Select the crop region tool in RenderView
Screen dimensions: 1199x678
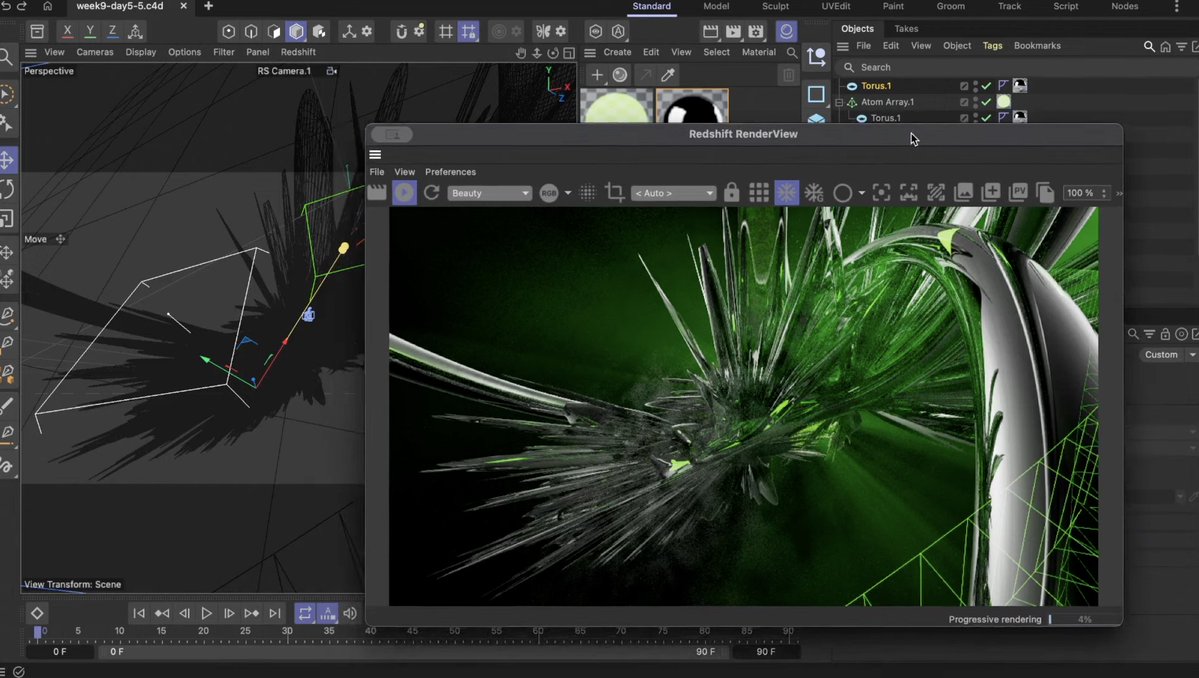[x=615, y=193]
